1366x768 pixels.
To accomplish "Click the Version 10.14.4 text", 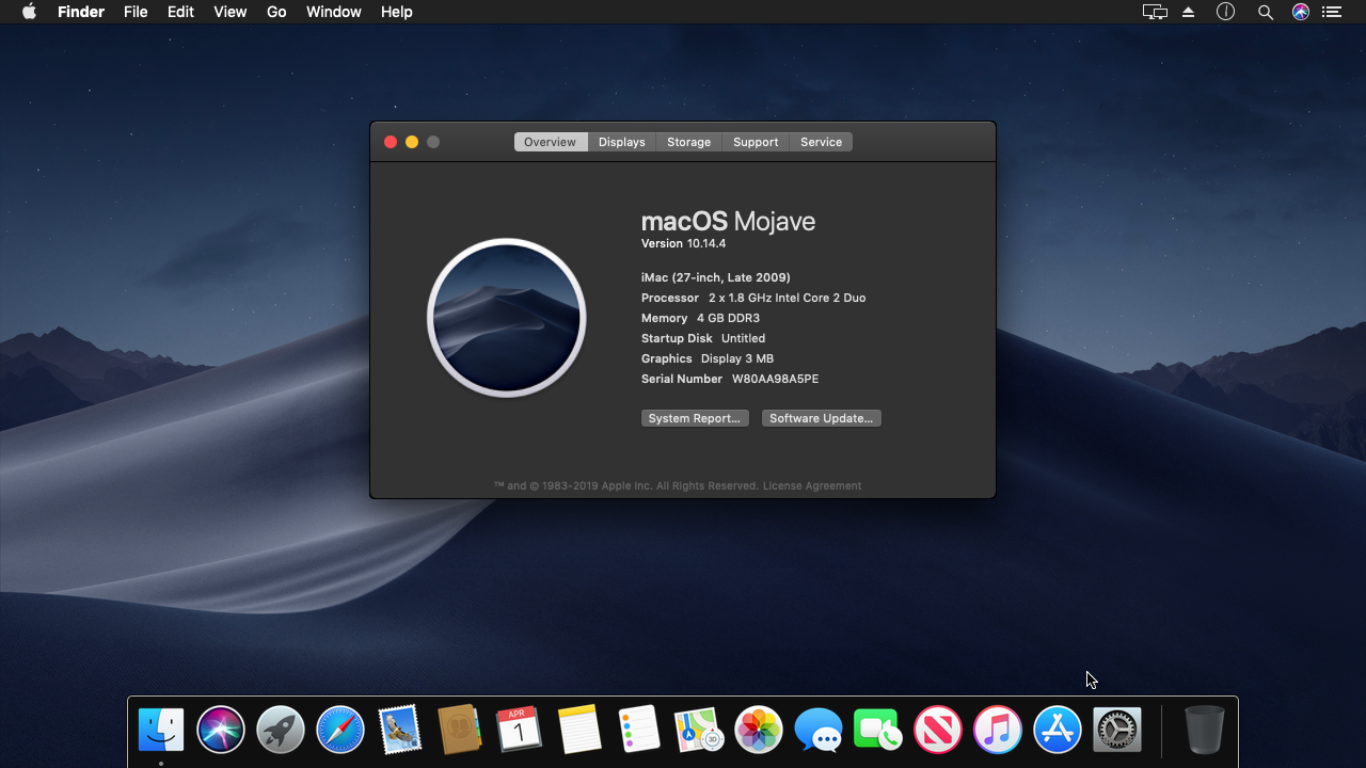I will coord(683,244).
